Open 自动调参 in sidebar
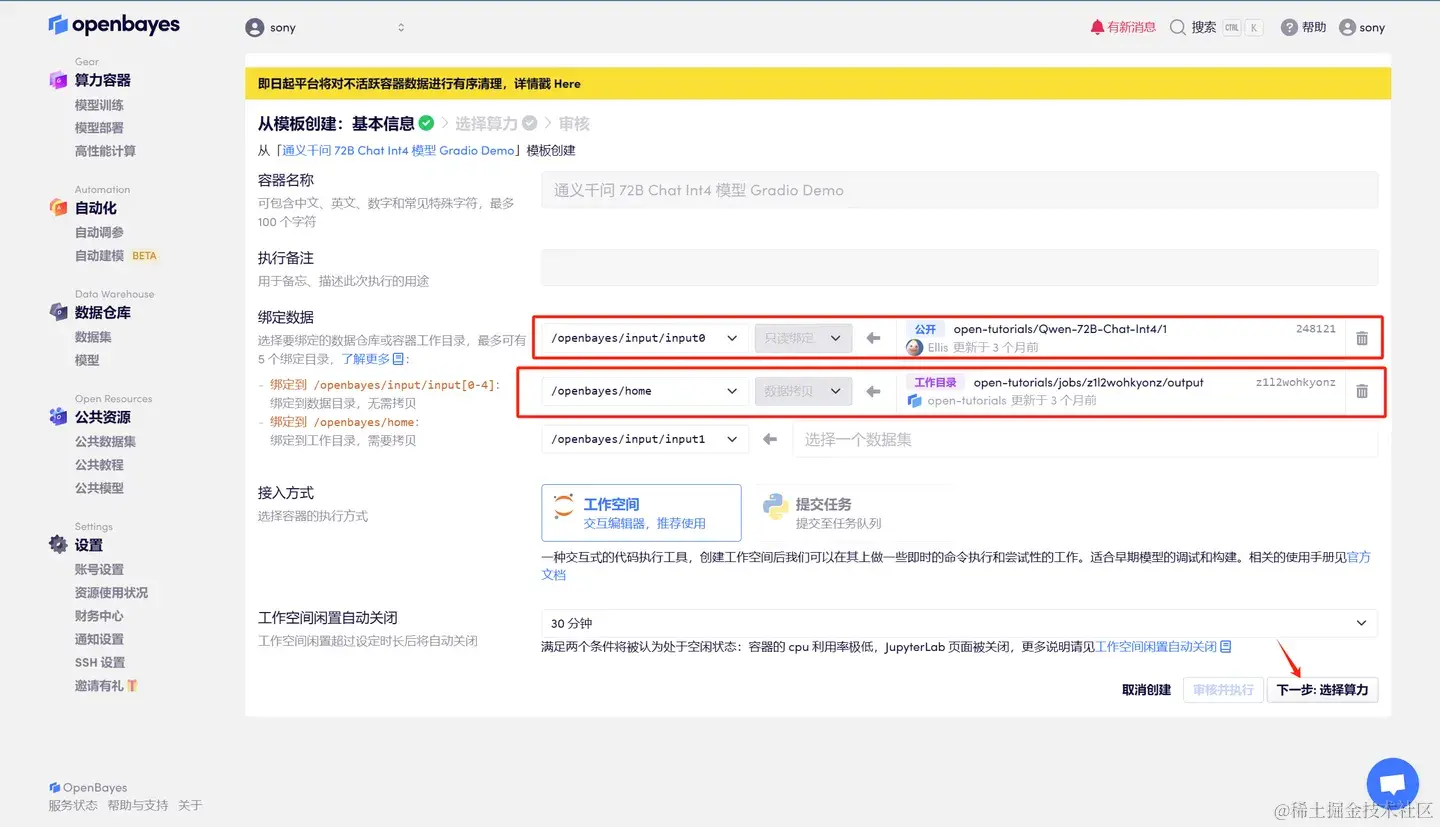 99,232
